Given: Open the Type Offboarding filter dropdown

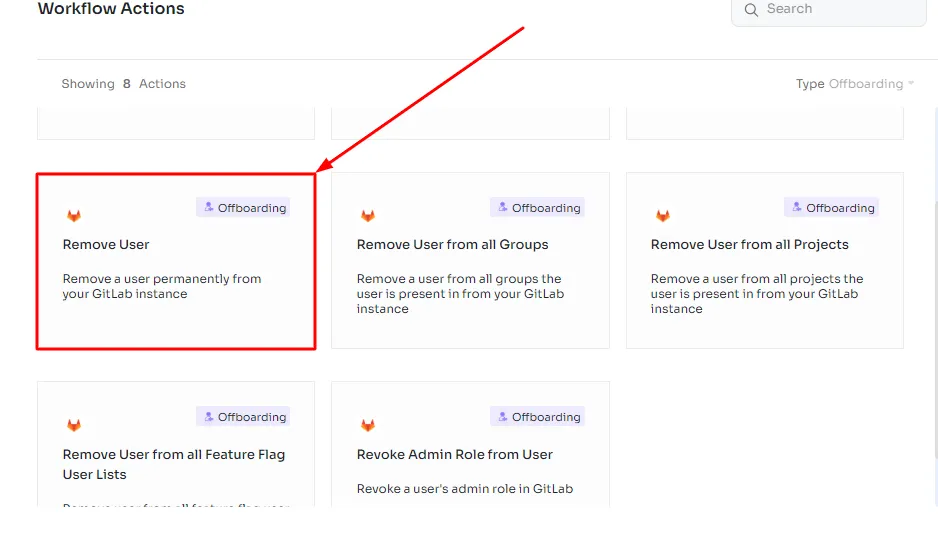Looking at the screenshot, I should [x=855, y=84].
